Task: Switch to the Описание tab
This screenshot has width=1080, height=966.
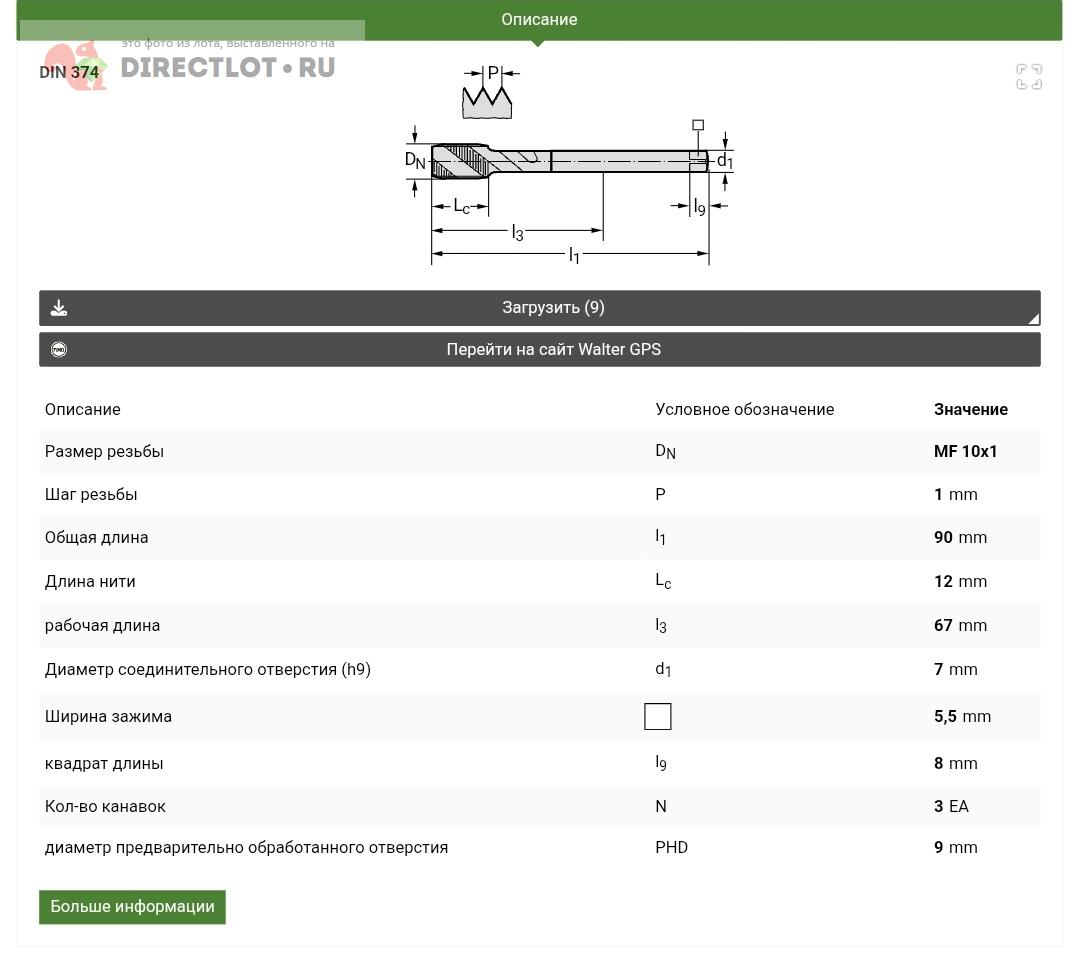Action: pos(539,20)
